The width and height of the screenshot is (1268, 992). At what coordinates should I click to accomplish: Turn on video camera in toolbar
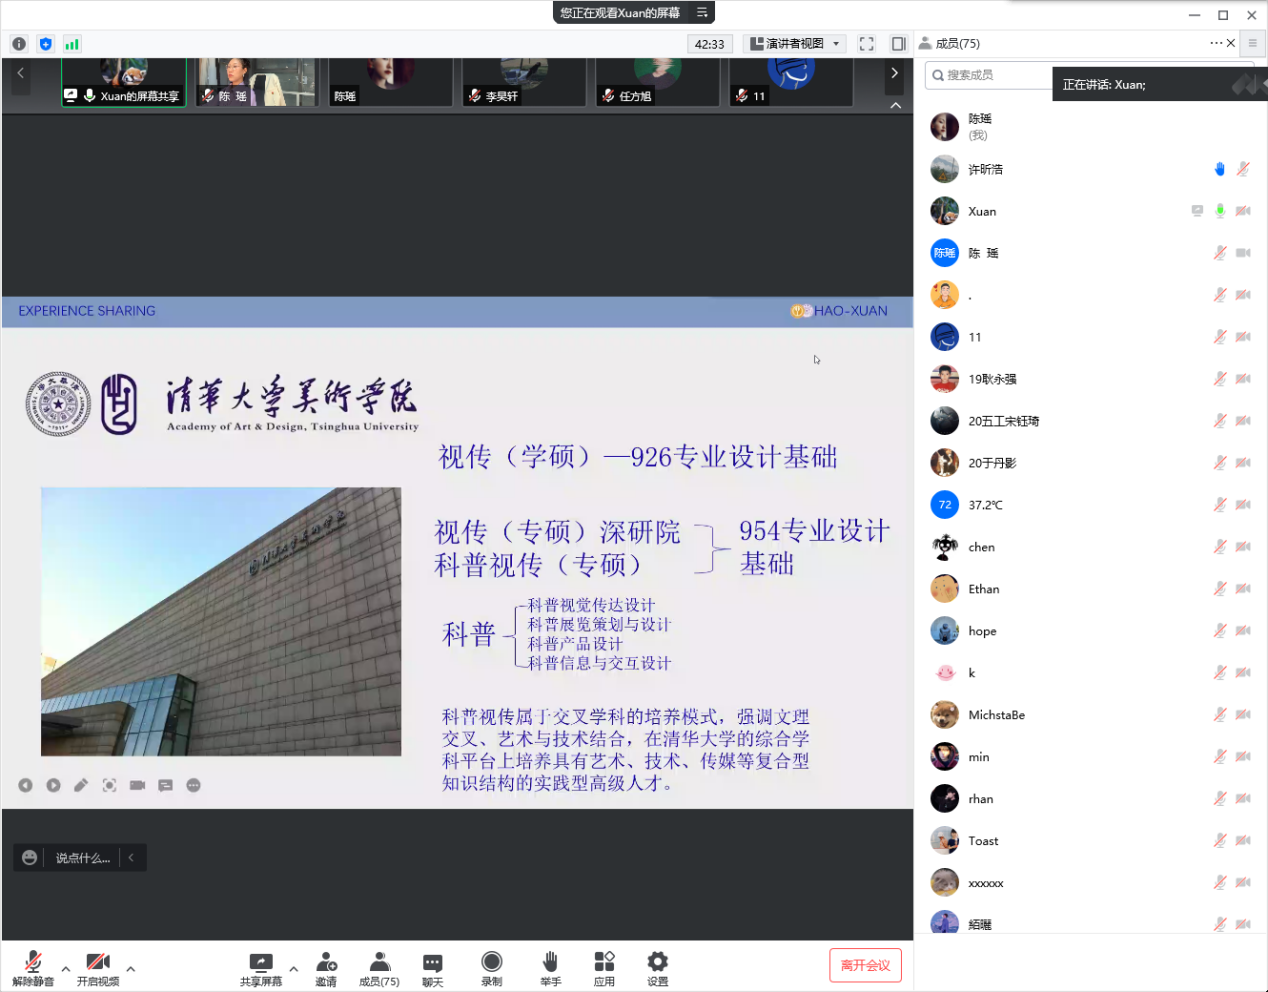(97, 966)
